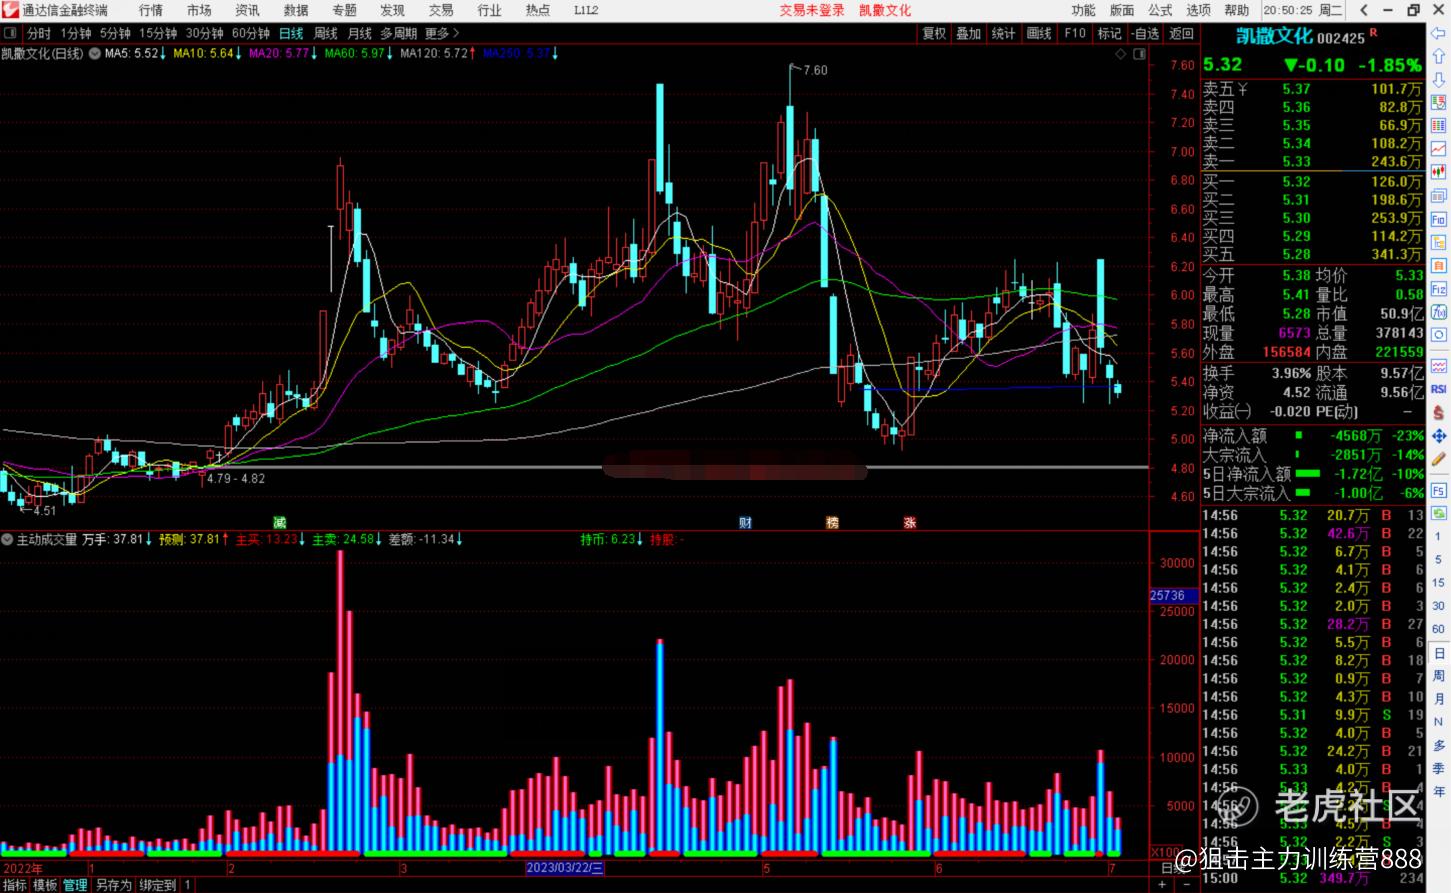Open the red line chart sidebar icon
This screenshot has width=1451, height=893.
[x=1439, y=148]
